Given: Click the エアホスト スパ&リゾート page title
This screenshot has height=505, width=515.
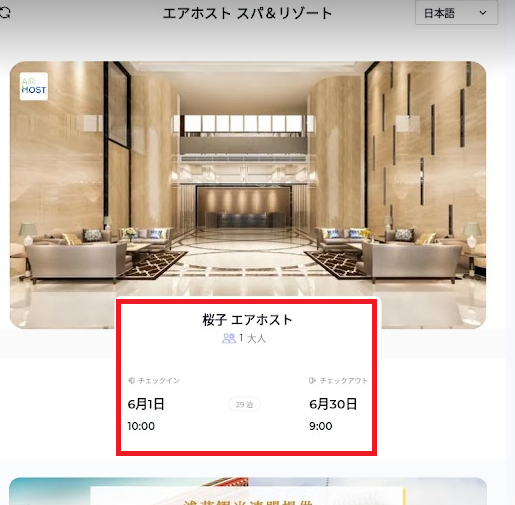Looking at the screenshot, I should 247,14.
